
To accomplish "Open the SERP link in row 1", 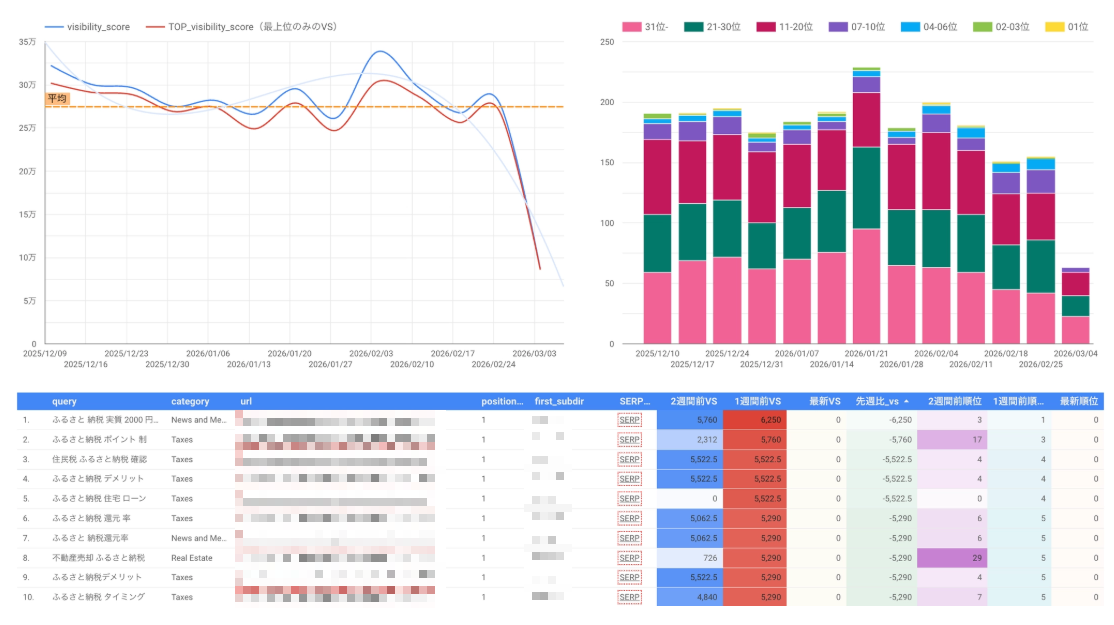I will click(629, 420).
